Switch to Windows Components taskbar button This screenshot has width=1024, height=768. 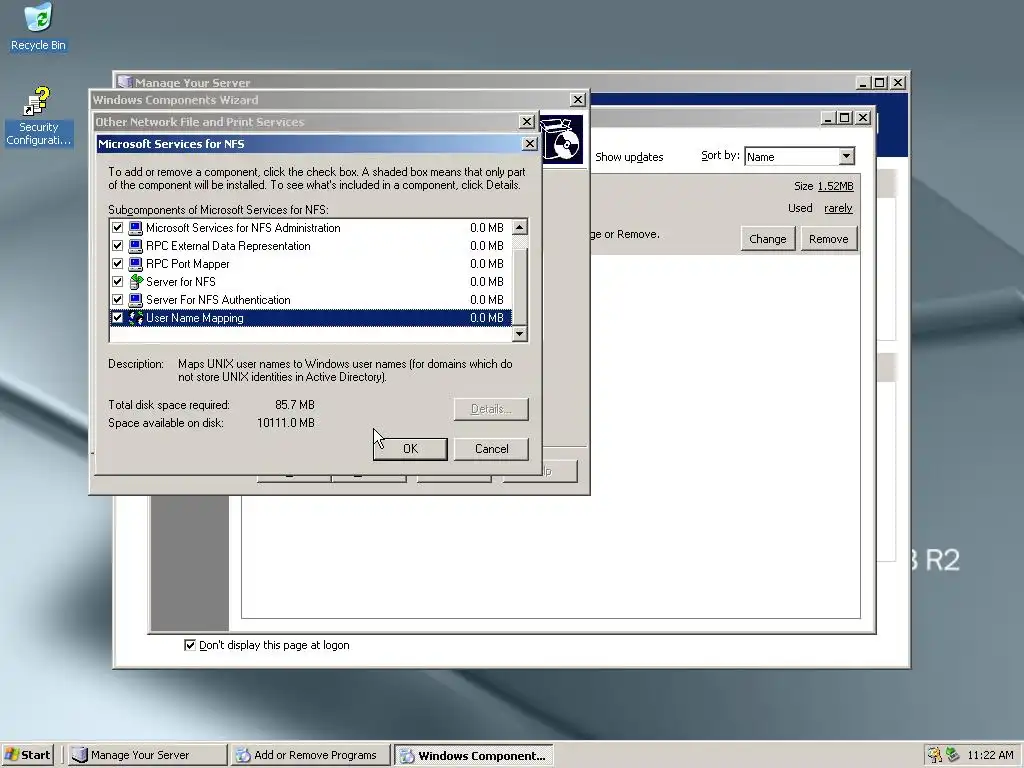click(473, 755)
